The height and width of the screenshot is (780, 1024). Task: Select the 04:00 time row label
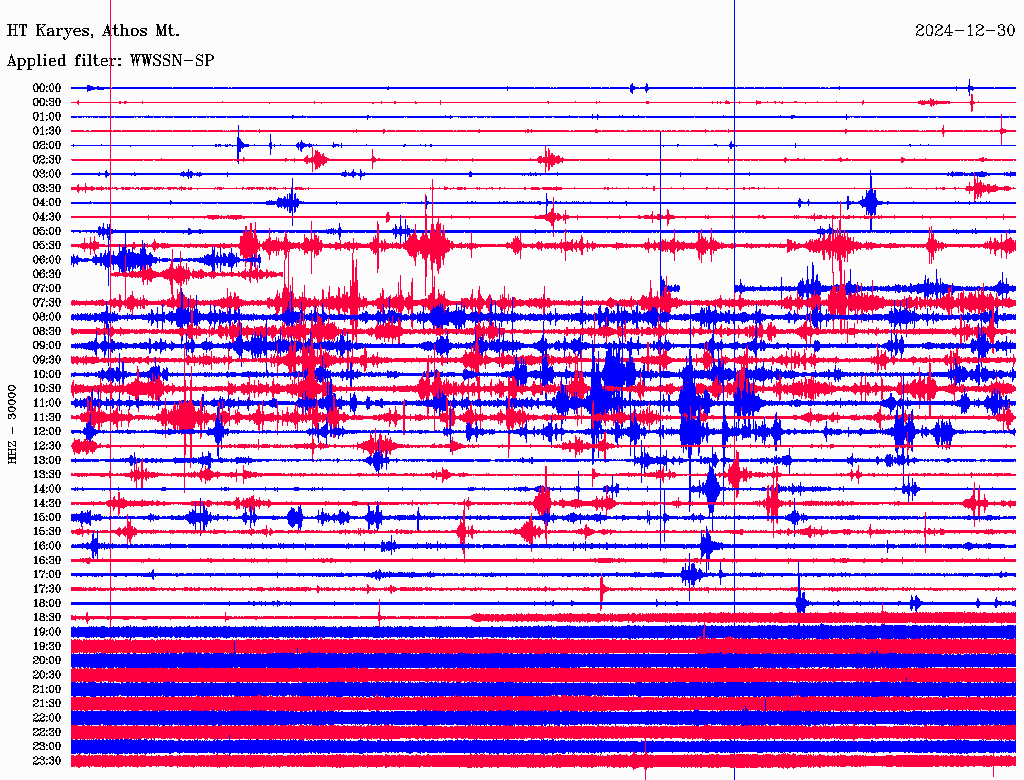pyautogui.click(x=47, y=203)
